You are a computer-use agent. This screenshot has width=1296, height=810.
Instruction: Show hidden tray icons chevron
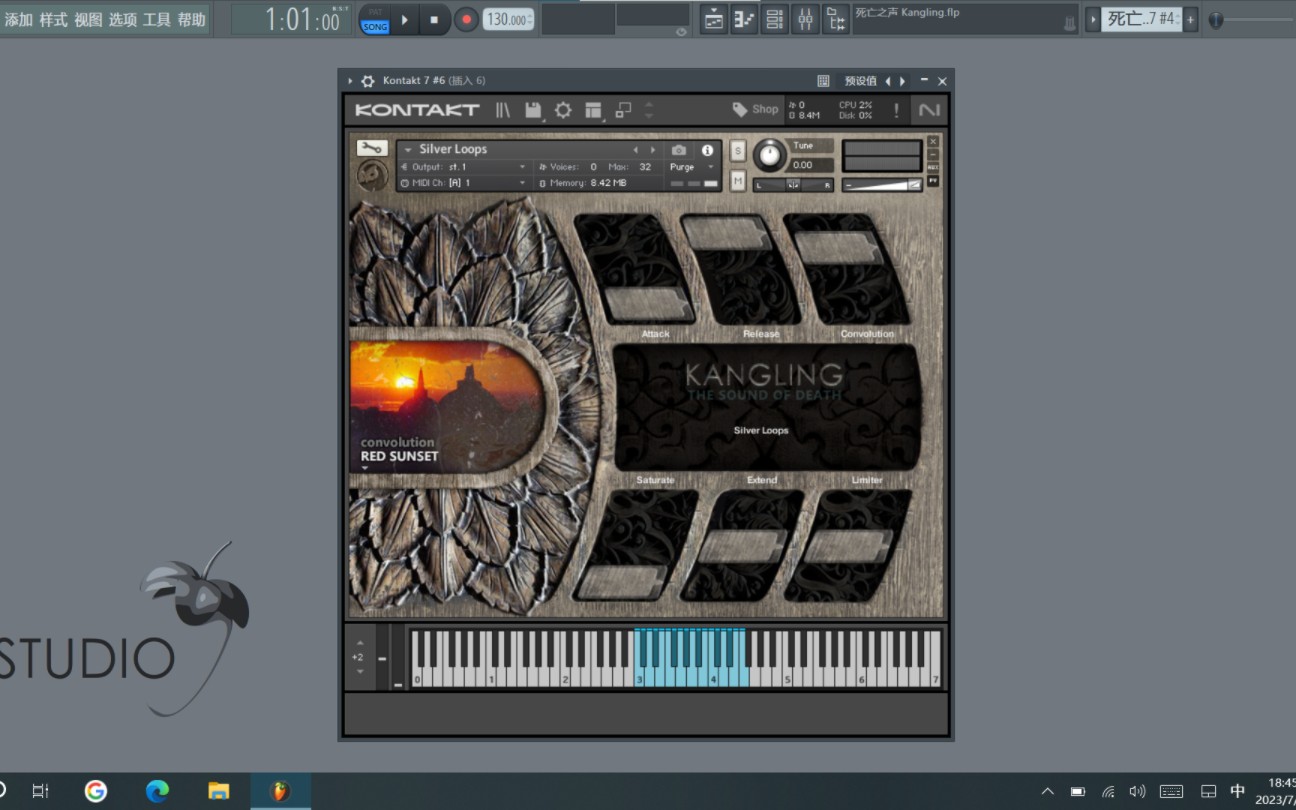[x=1047, y=792]
